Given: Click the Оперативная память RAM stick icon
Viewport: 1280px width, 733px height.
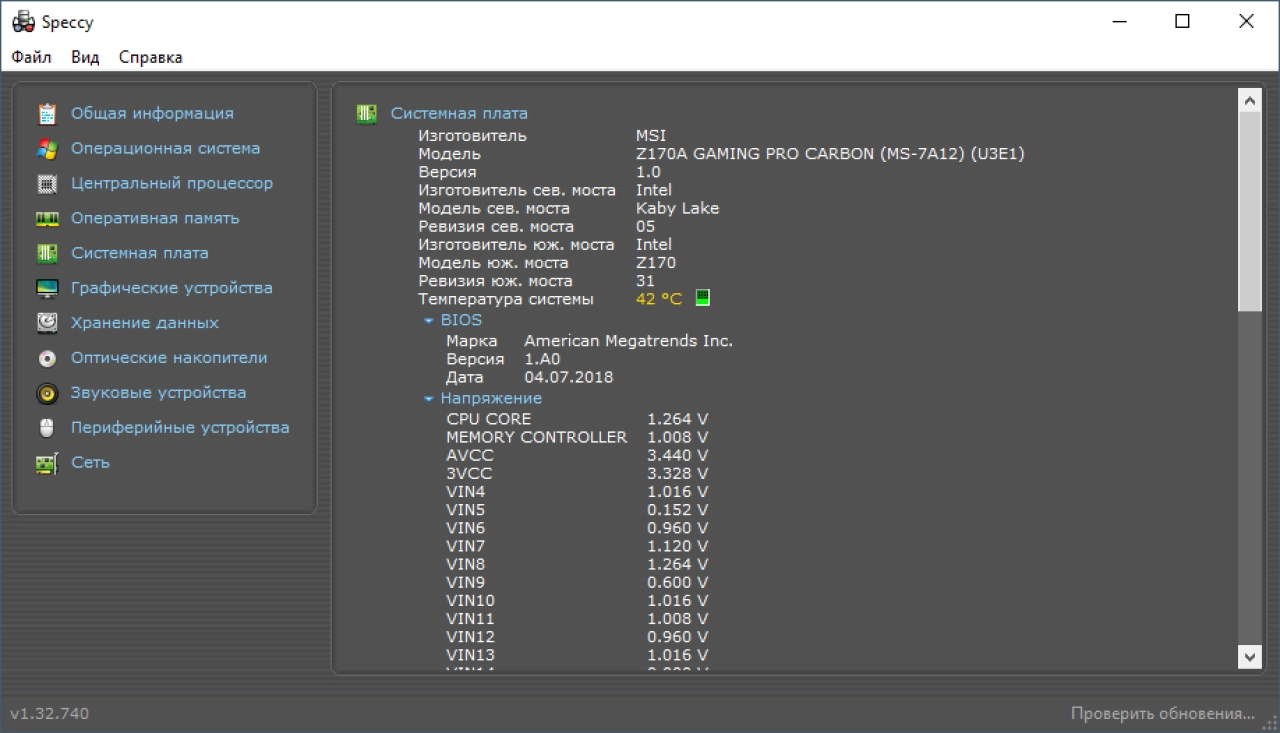Looking at the screenshot, I should tap(47, 218).
